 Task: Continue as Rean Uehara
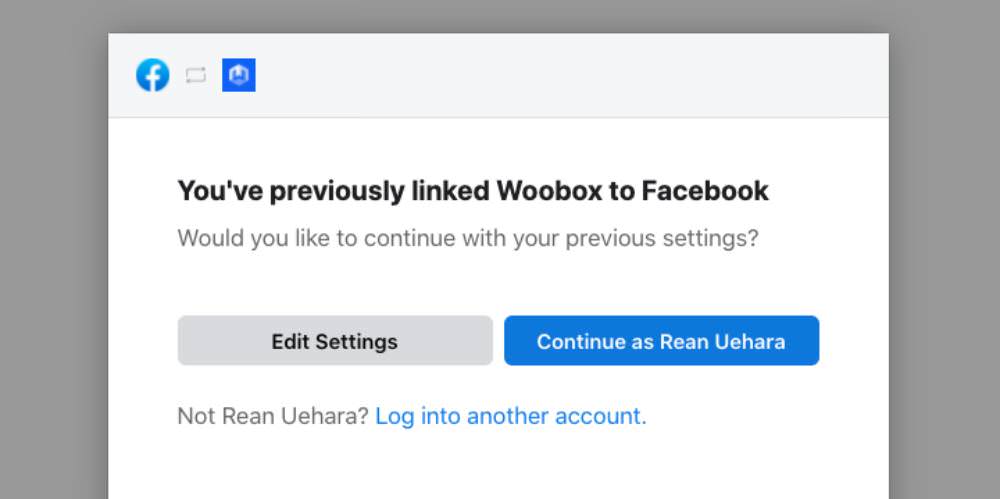click(x=661, y=341)
